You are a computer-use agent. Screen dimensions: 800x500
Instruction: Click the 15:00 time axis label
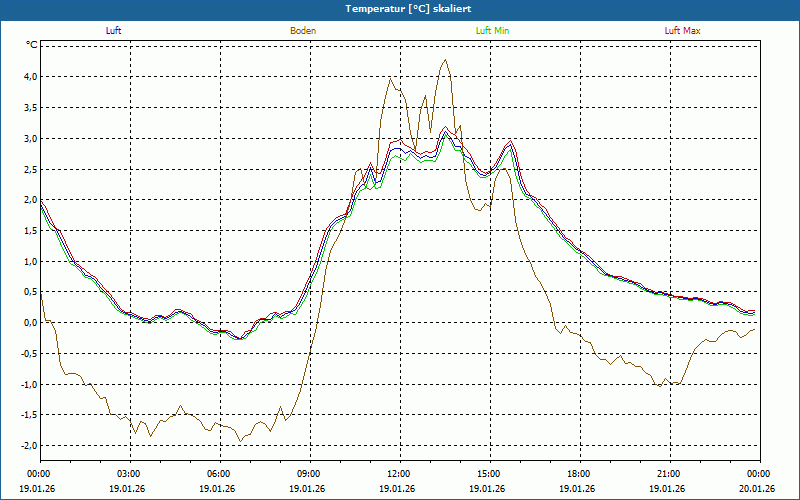(489, 474)
